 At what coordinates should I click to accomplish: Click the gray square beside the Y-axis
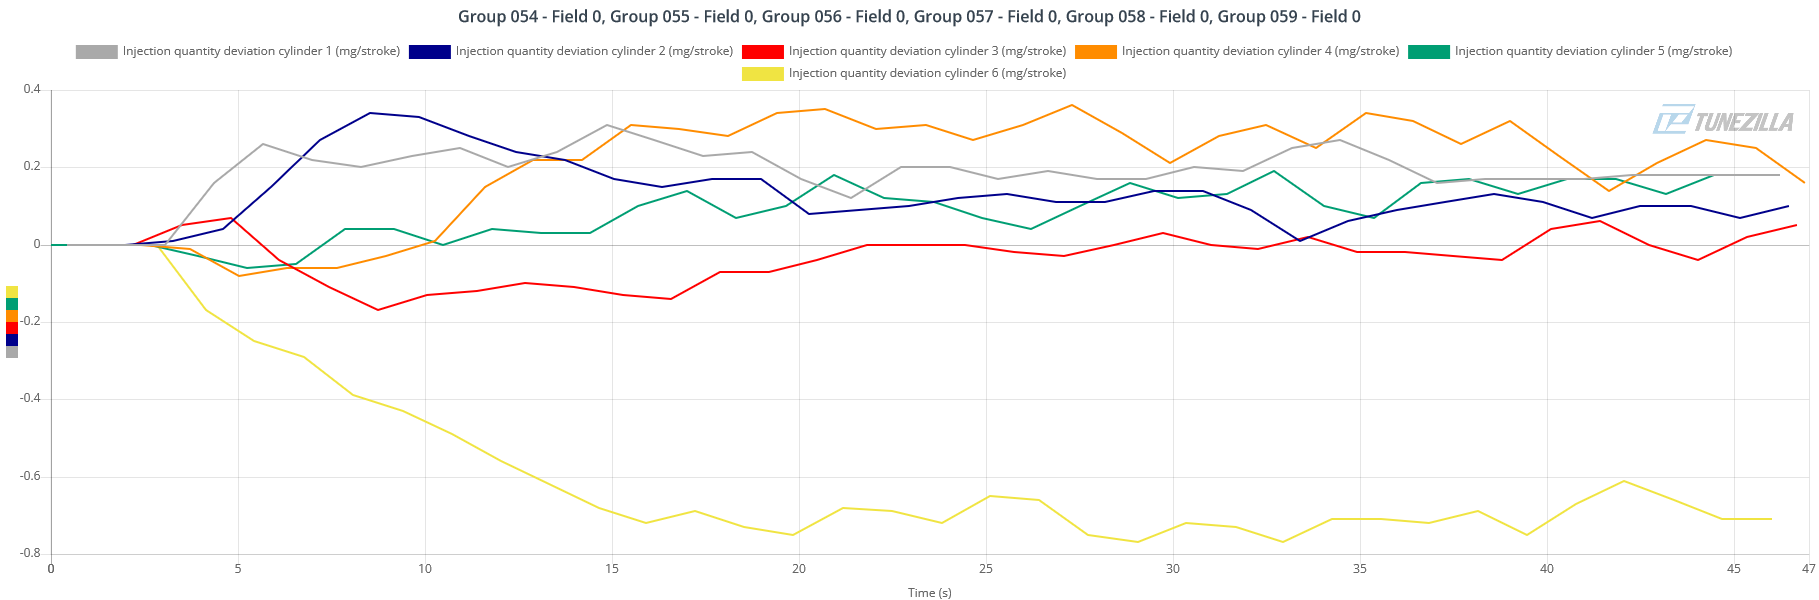pyautogui.click(x=12, y=352)
